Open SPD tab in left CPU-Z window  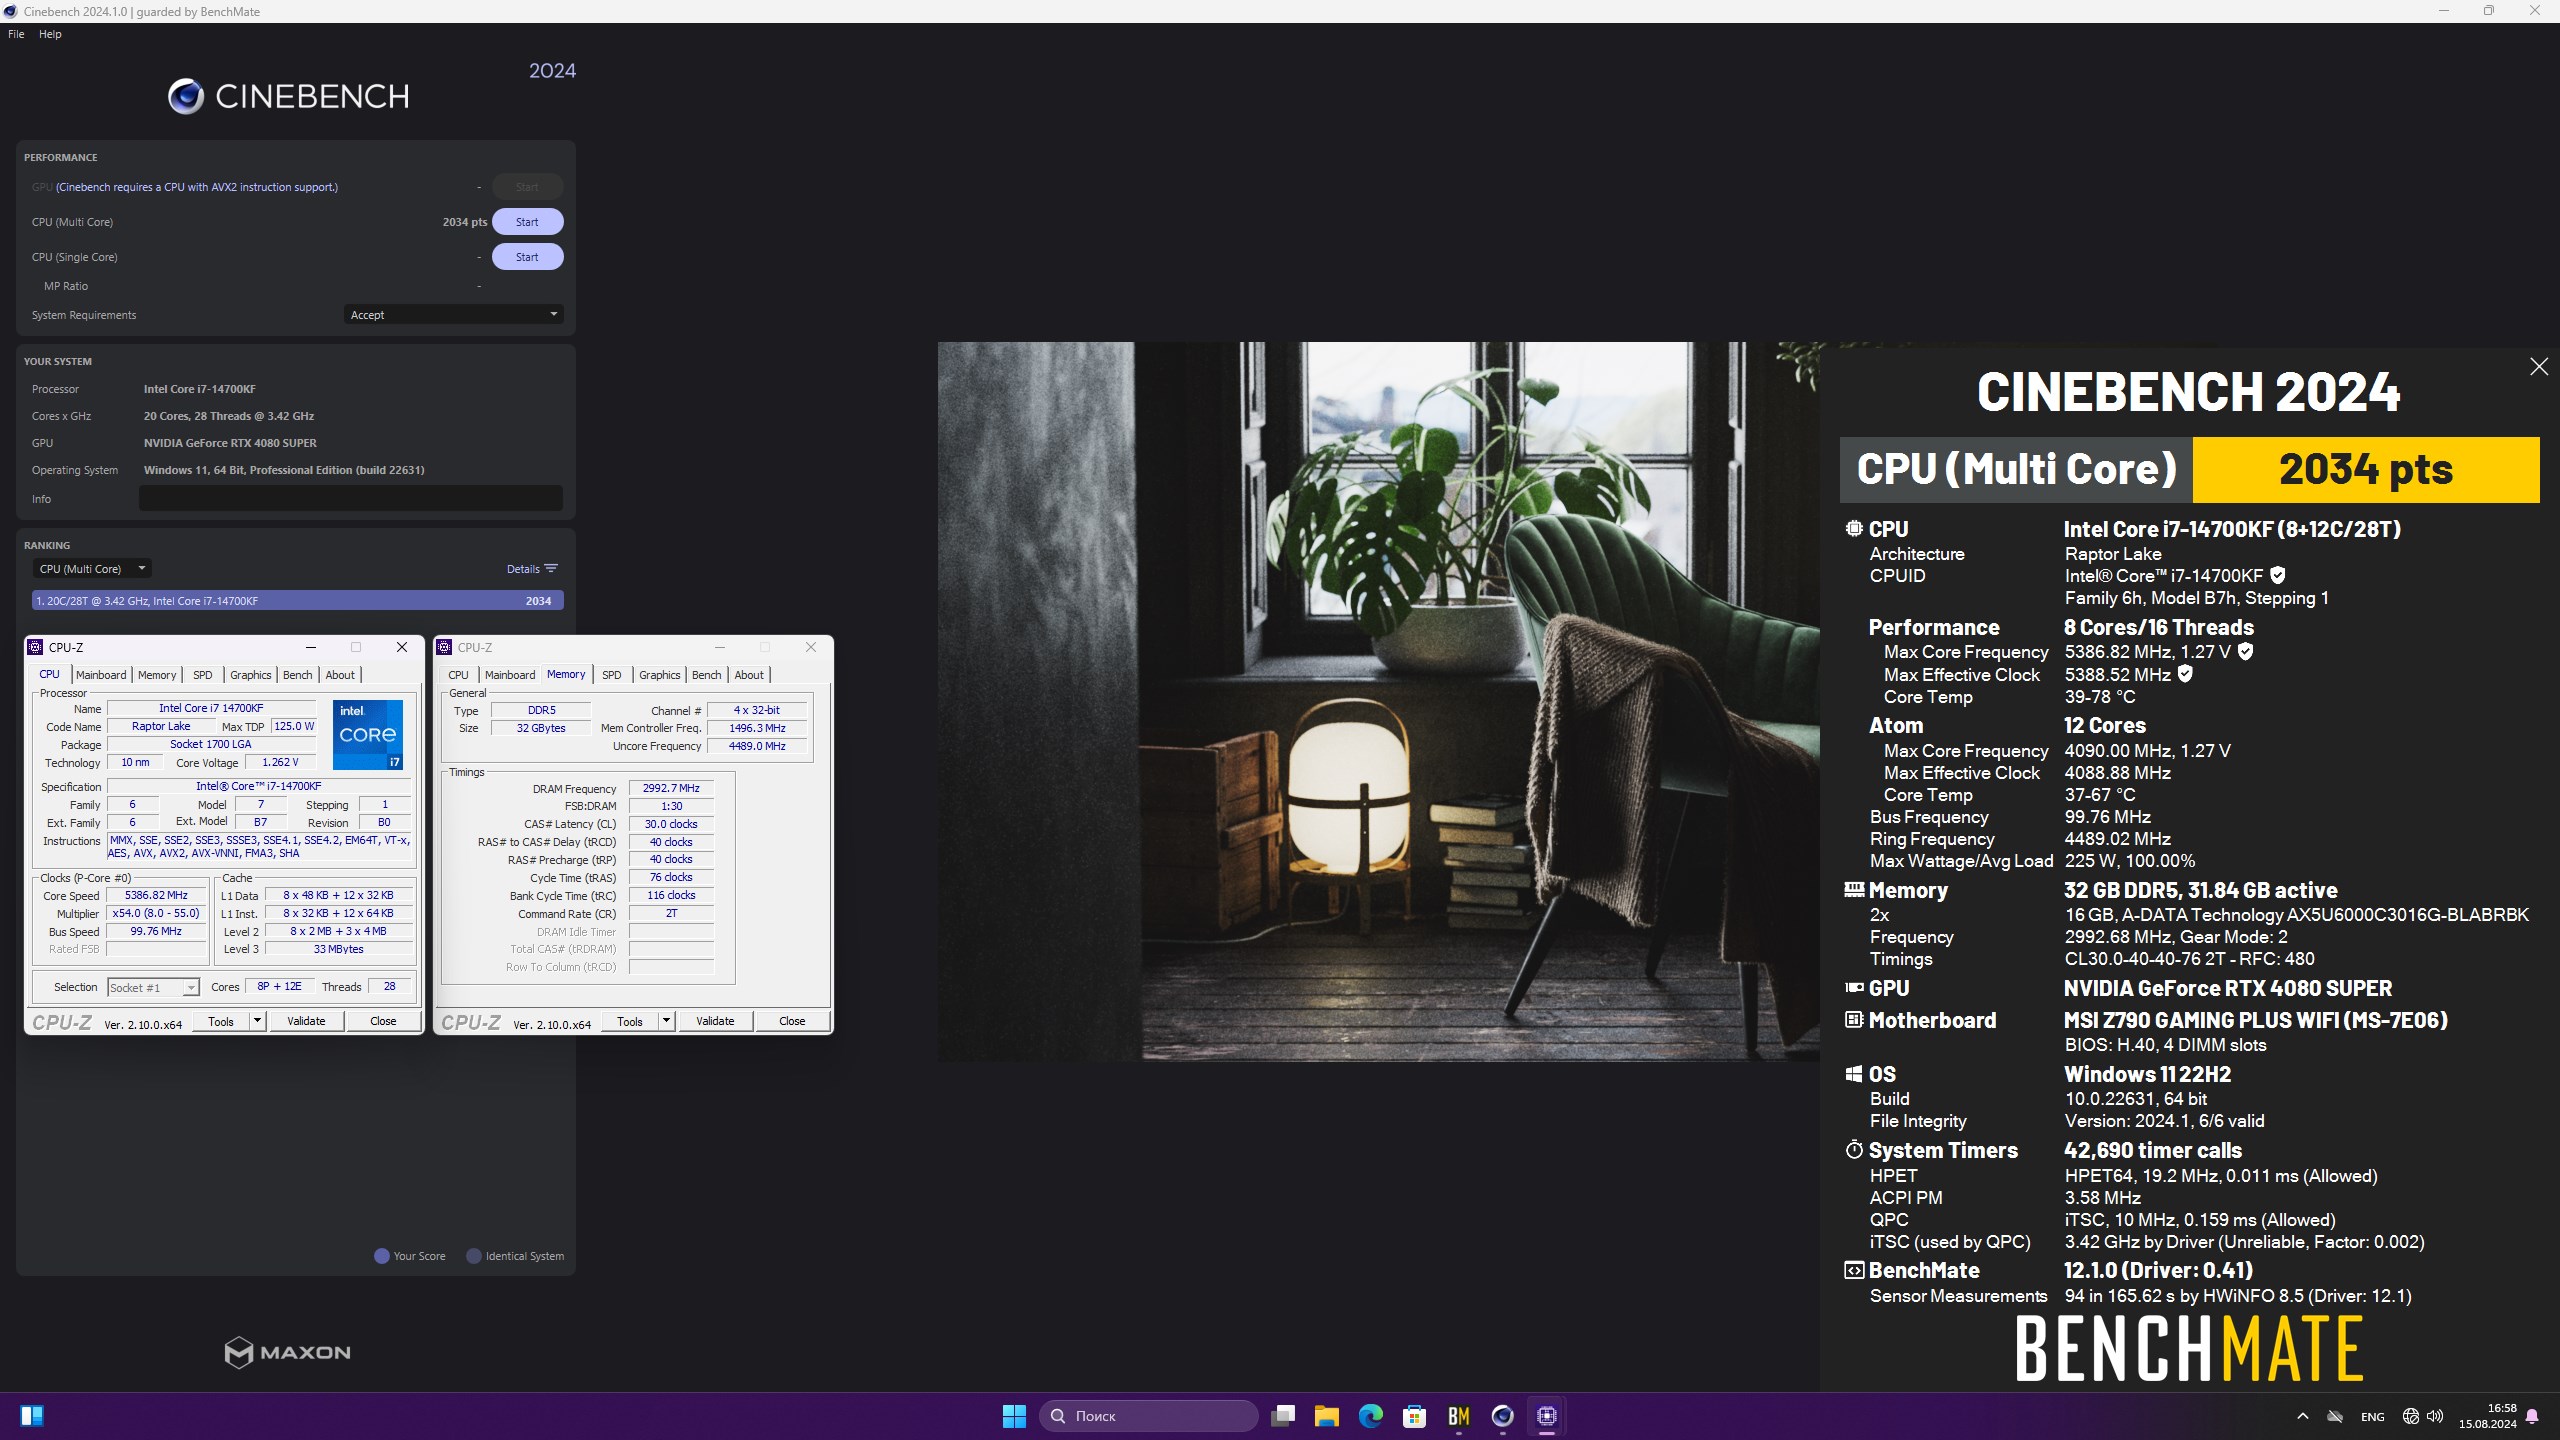(x=203, y=675)
